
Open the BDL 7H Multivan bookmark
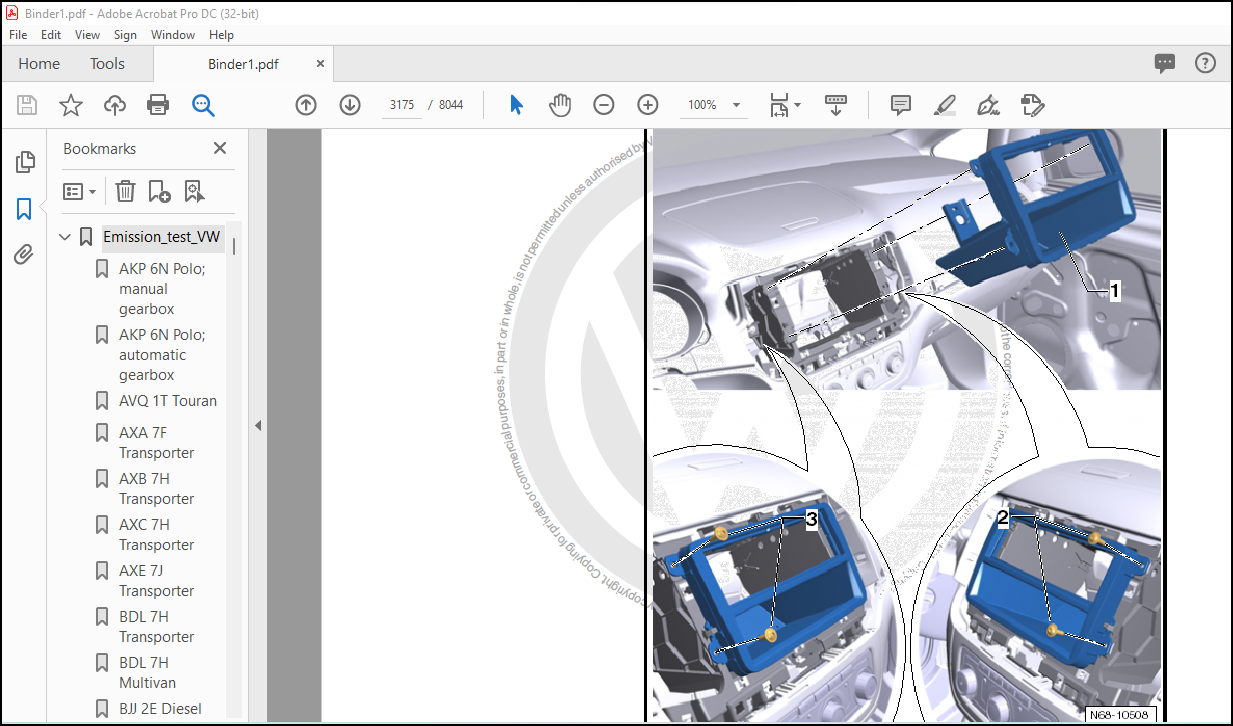point(147,673)
